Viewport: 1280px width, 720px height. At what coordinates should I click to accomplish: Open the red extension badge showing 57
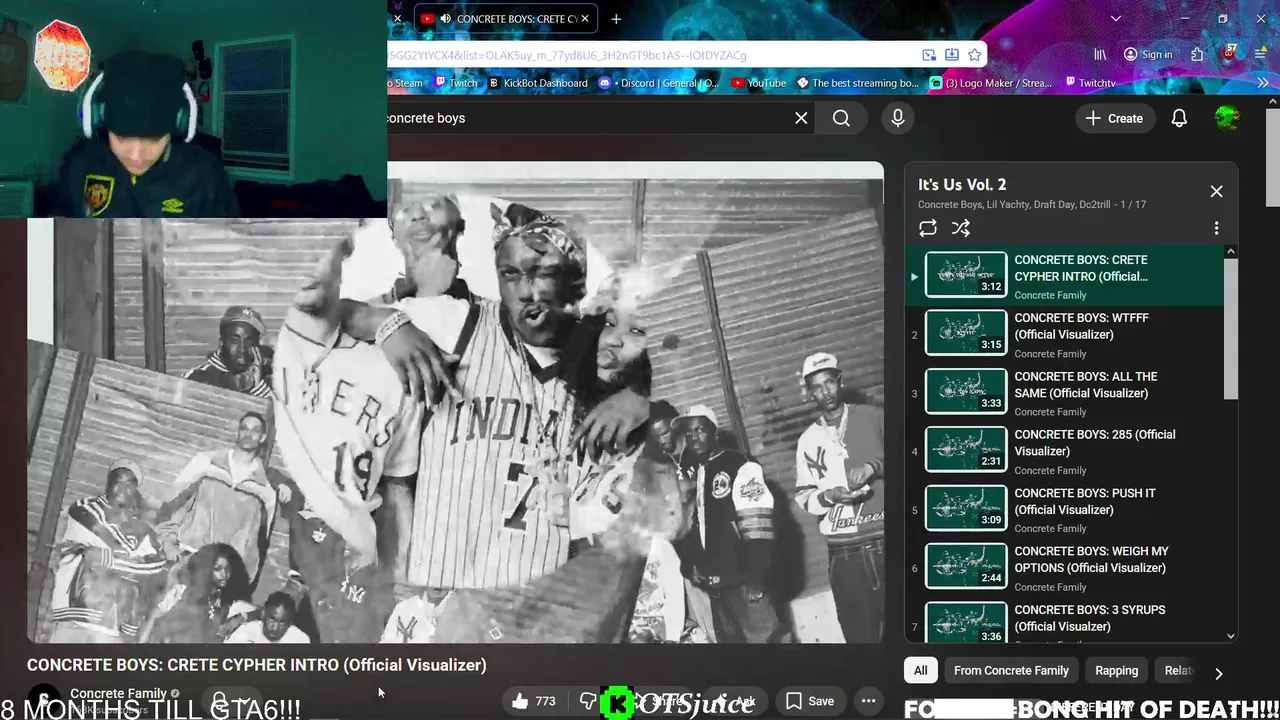[x=1230, y=53]
